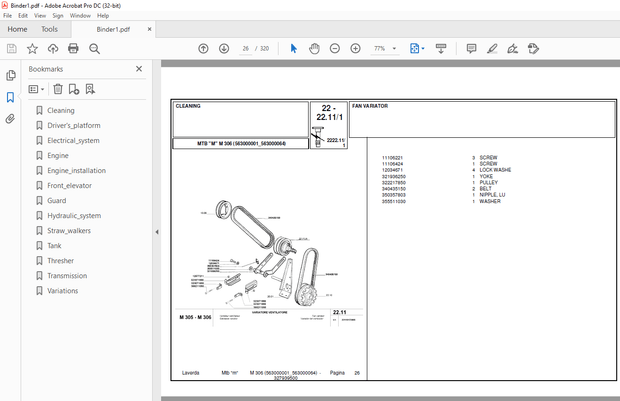Open the Front_elevator bookmark

point(69,185)
